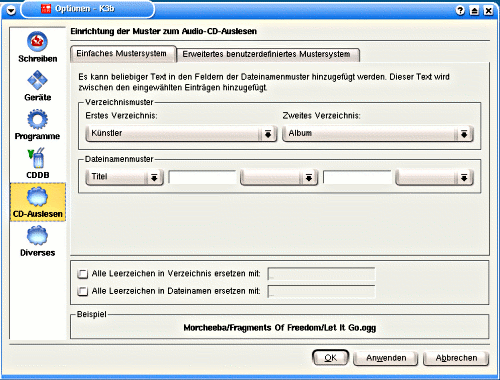Click the Verzeichnis replacement character field
This screenshot has height=380, width=500.
click(321, 274)
